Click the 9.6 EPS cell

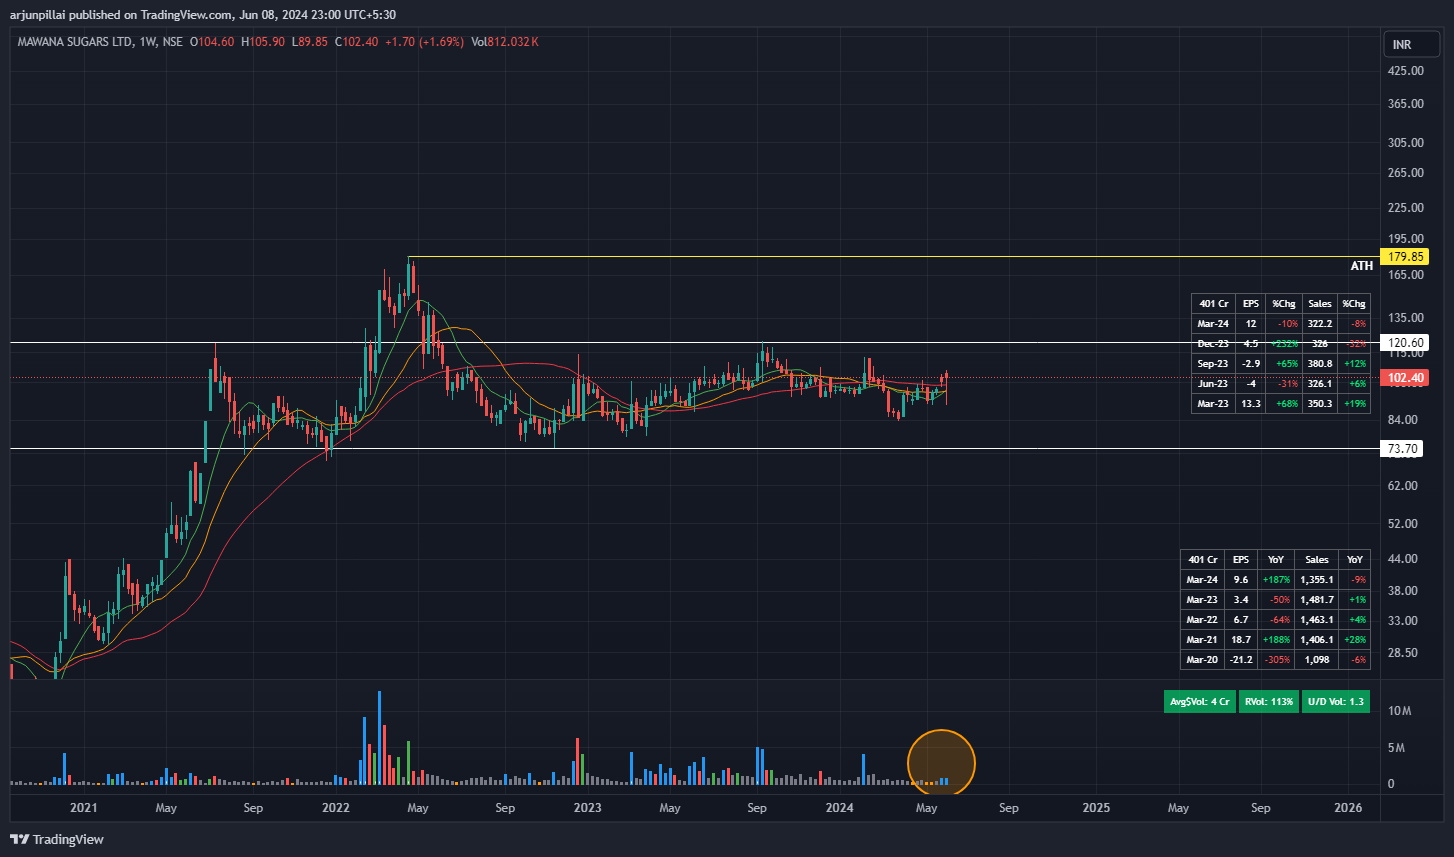pyautogui.click(x=1240, y=580)
